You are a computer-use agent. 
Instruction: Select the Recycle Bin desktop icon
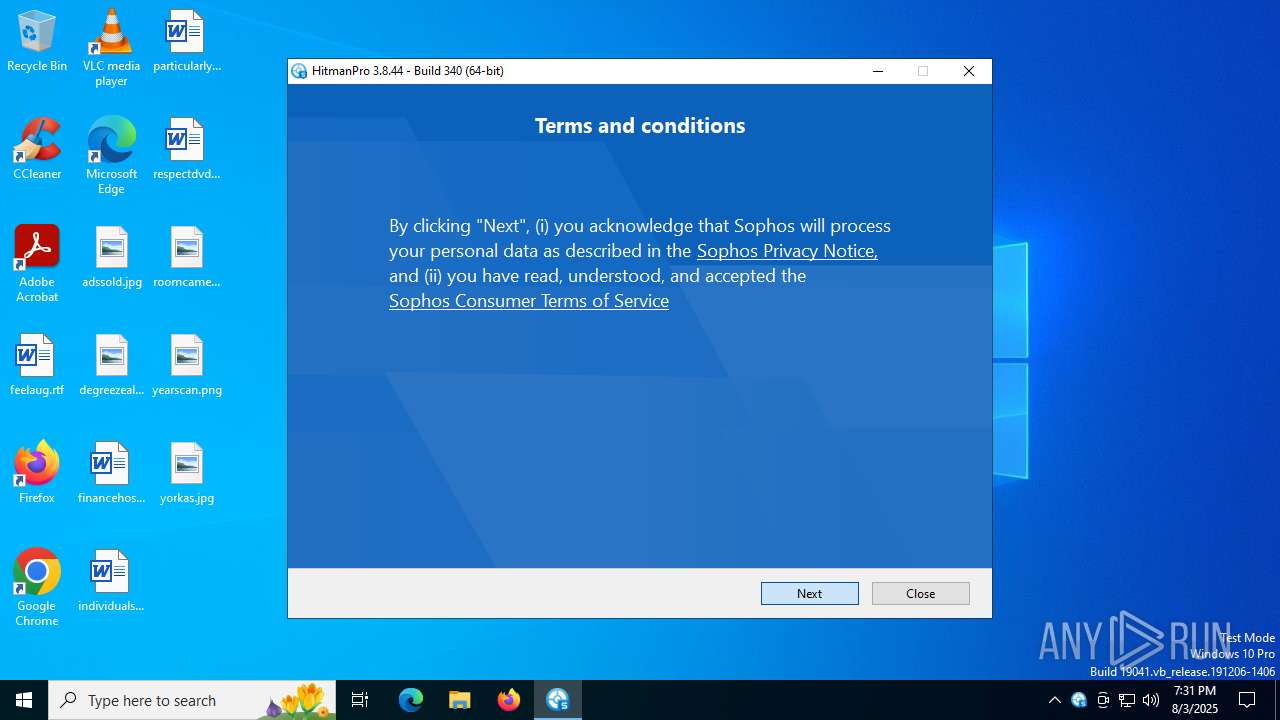[x=37, y=41]
